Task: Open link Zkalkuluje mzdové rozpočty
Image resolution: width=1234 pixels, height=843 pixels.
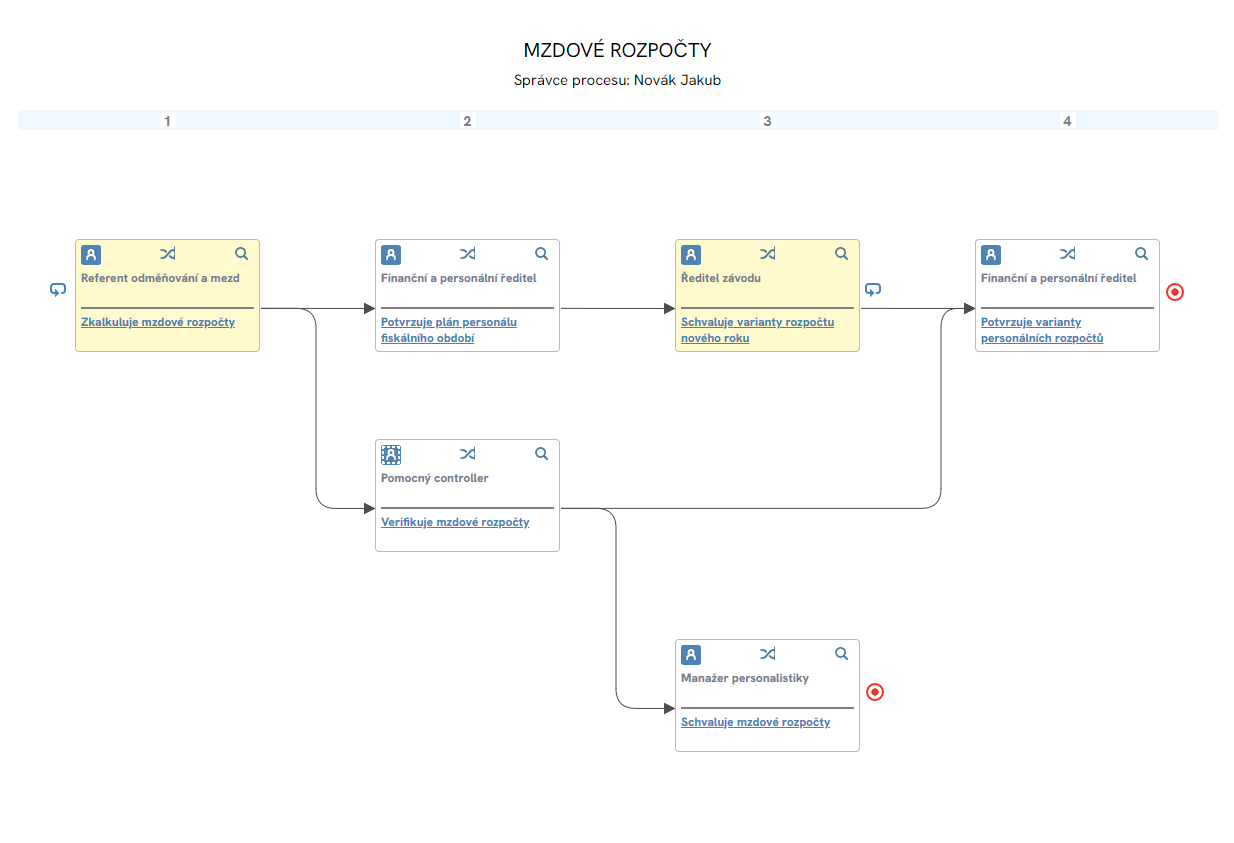Action: 158,322
